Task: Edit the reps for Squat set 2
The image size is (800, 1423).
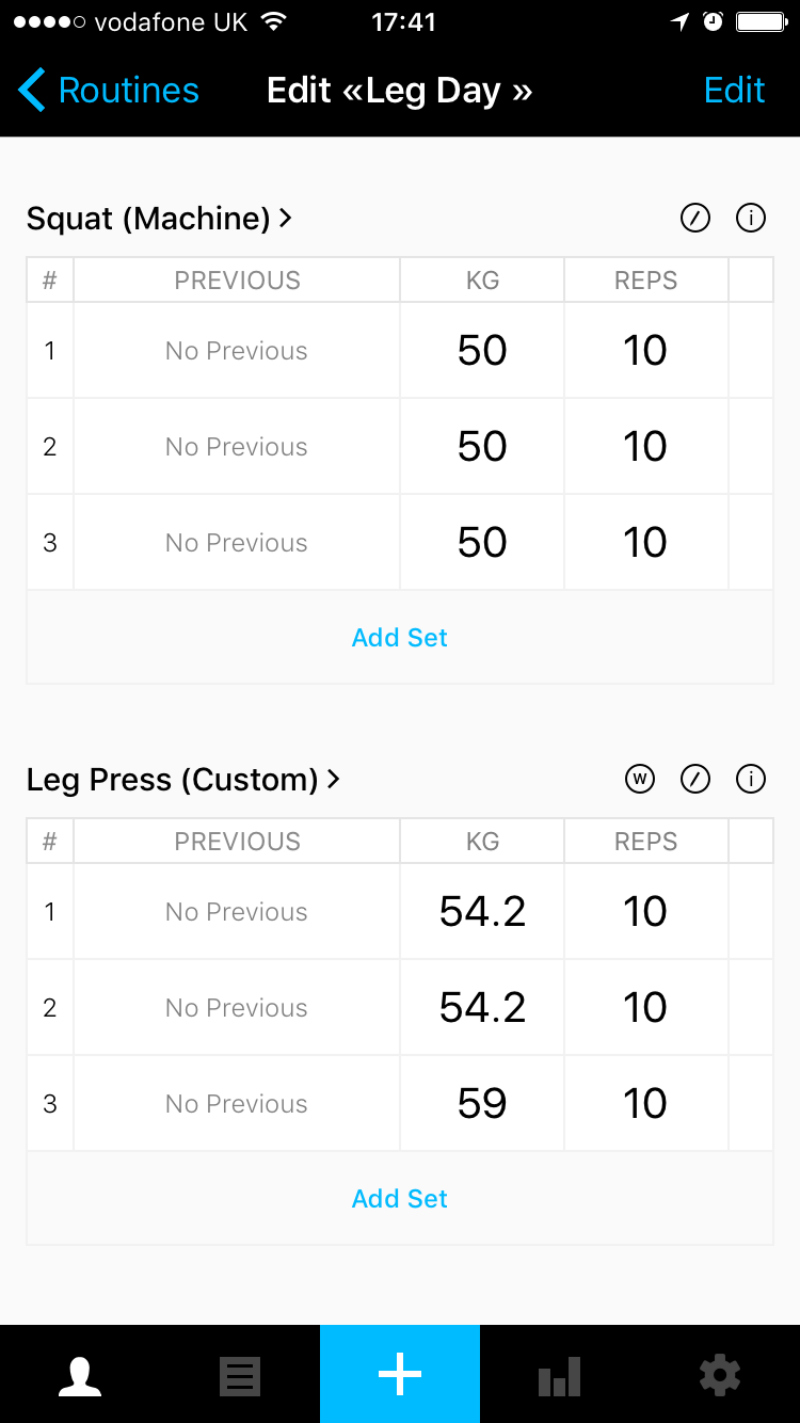Action: pyautogui.click(x=645, y=447)
